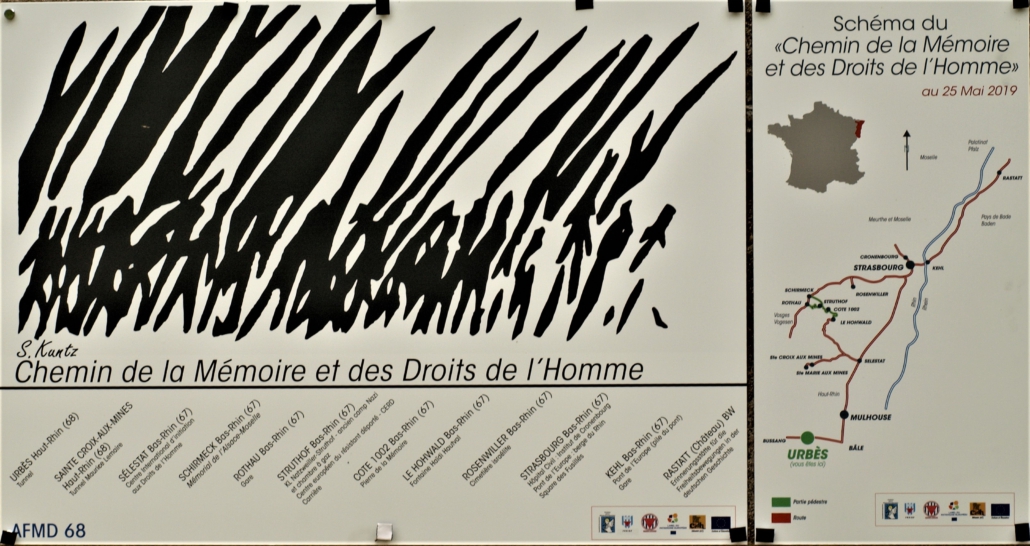Click the small blue crest logo in the left panel
Screen dimensions: 1030x546
[627, 522]
